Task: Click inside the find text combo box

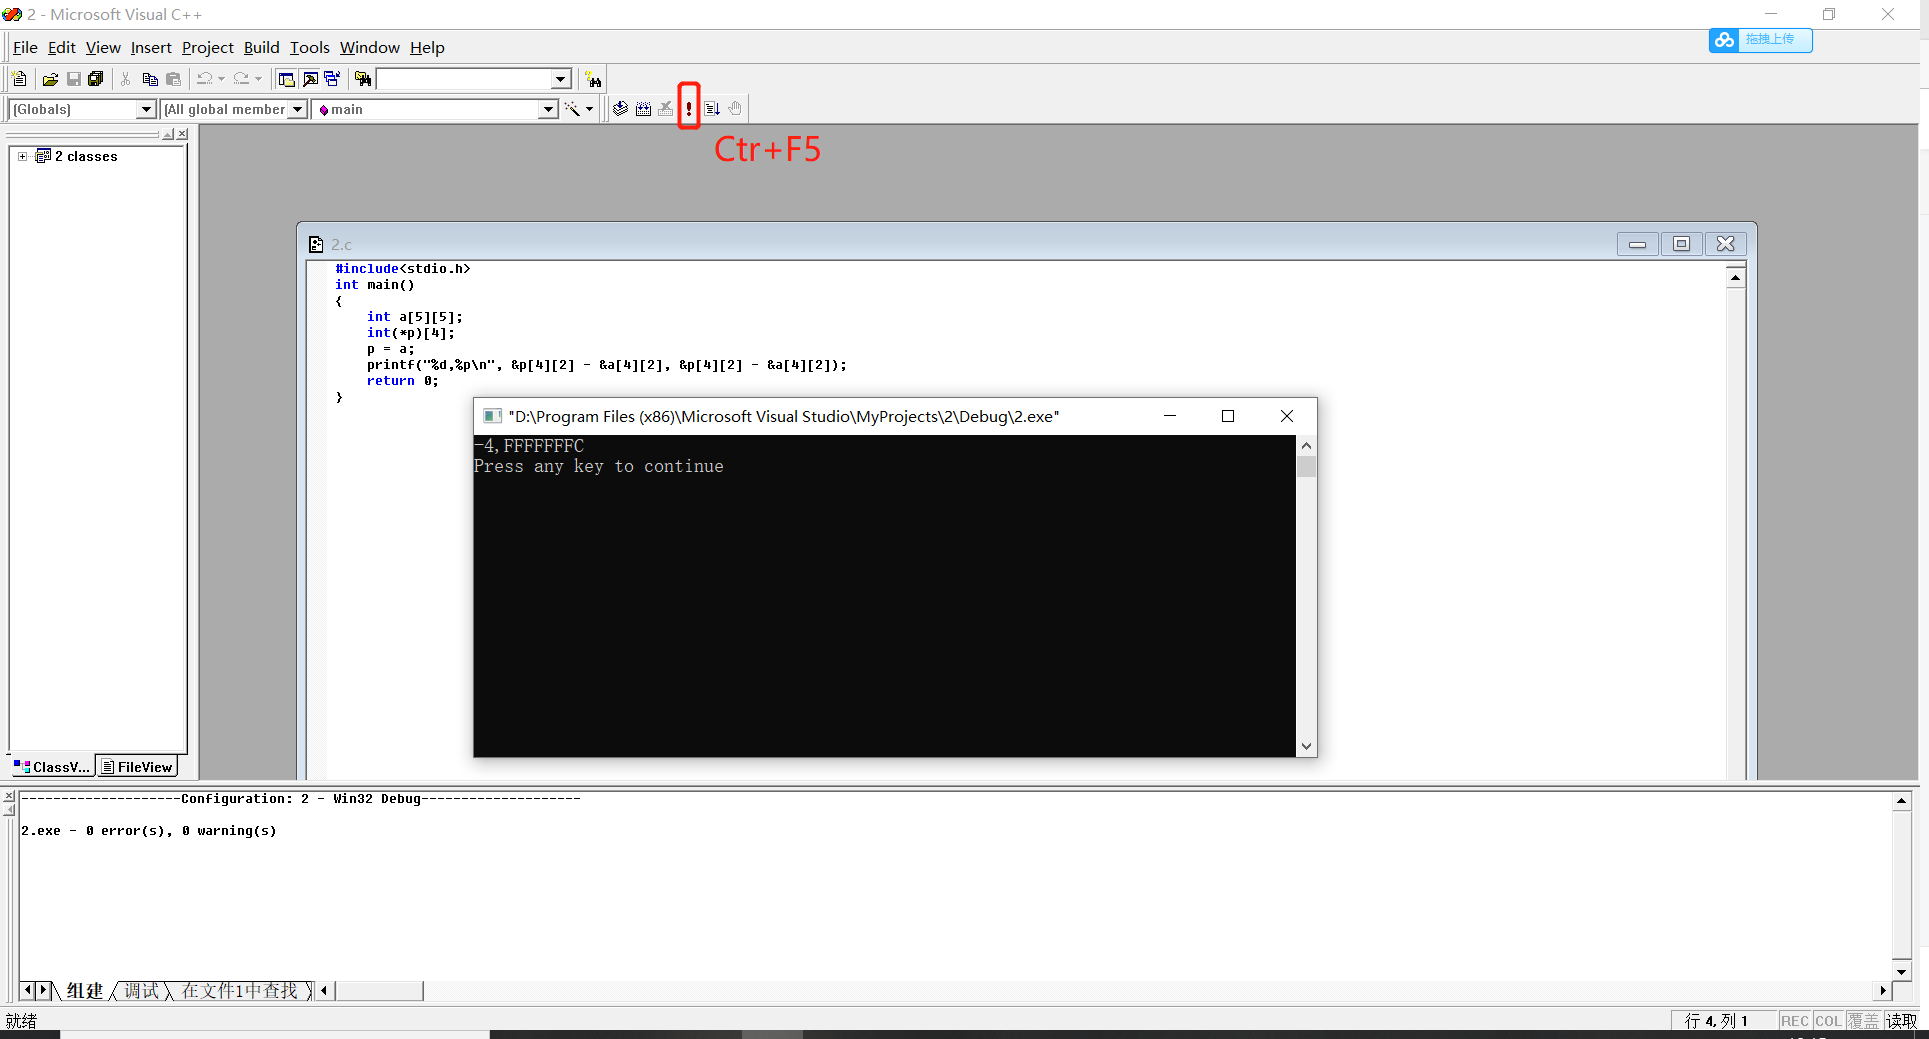Action: click(x=465, y=79)
